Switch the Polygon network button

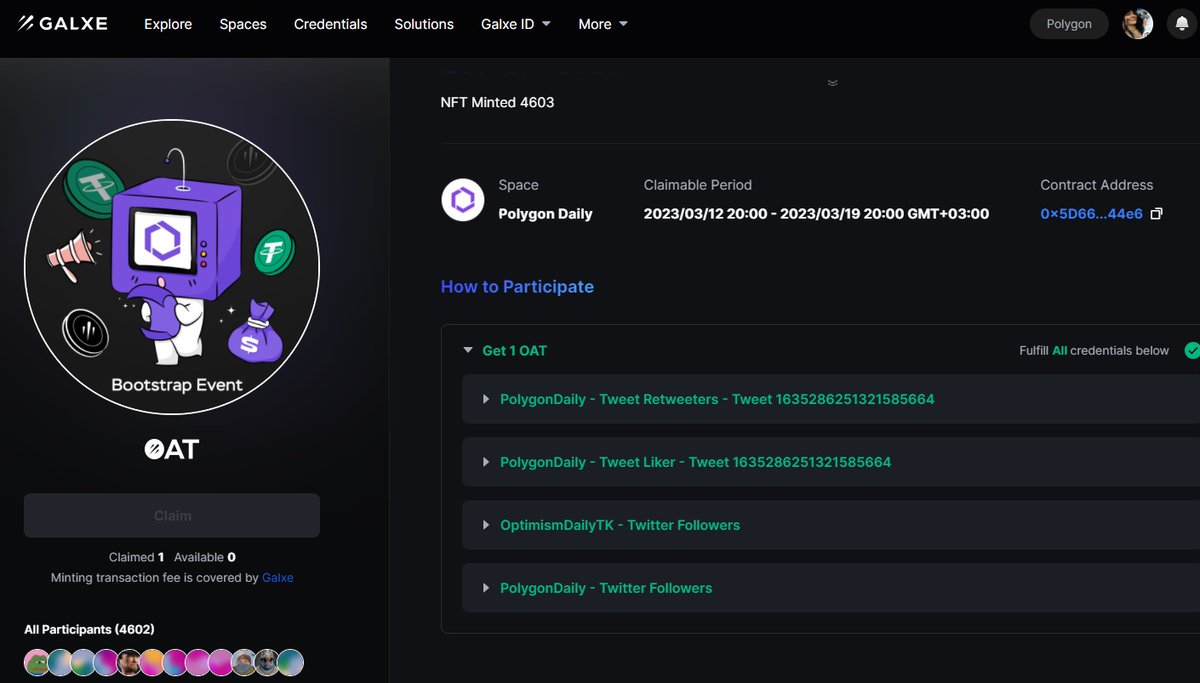click(1069, 24)
